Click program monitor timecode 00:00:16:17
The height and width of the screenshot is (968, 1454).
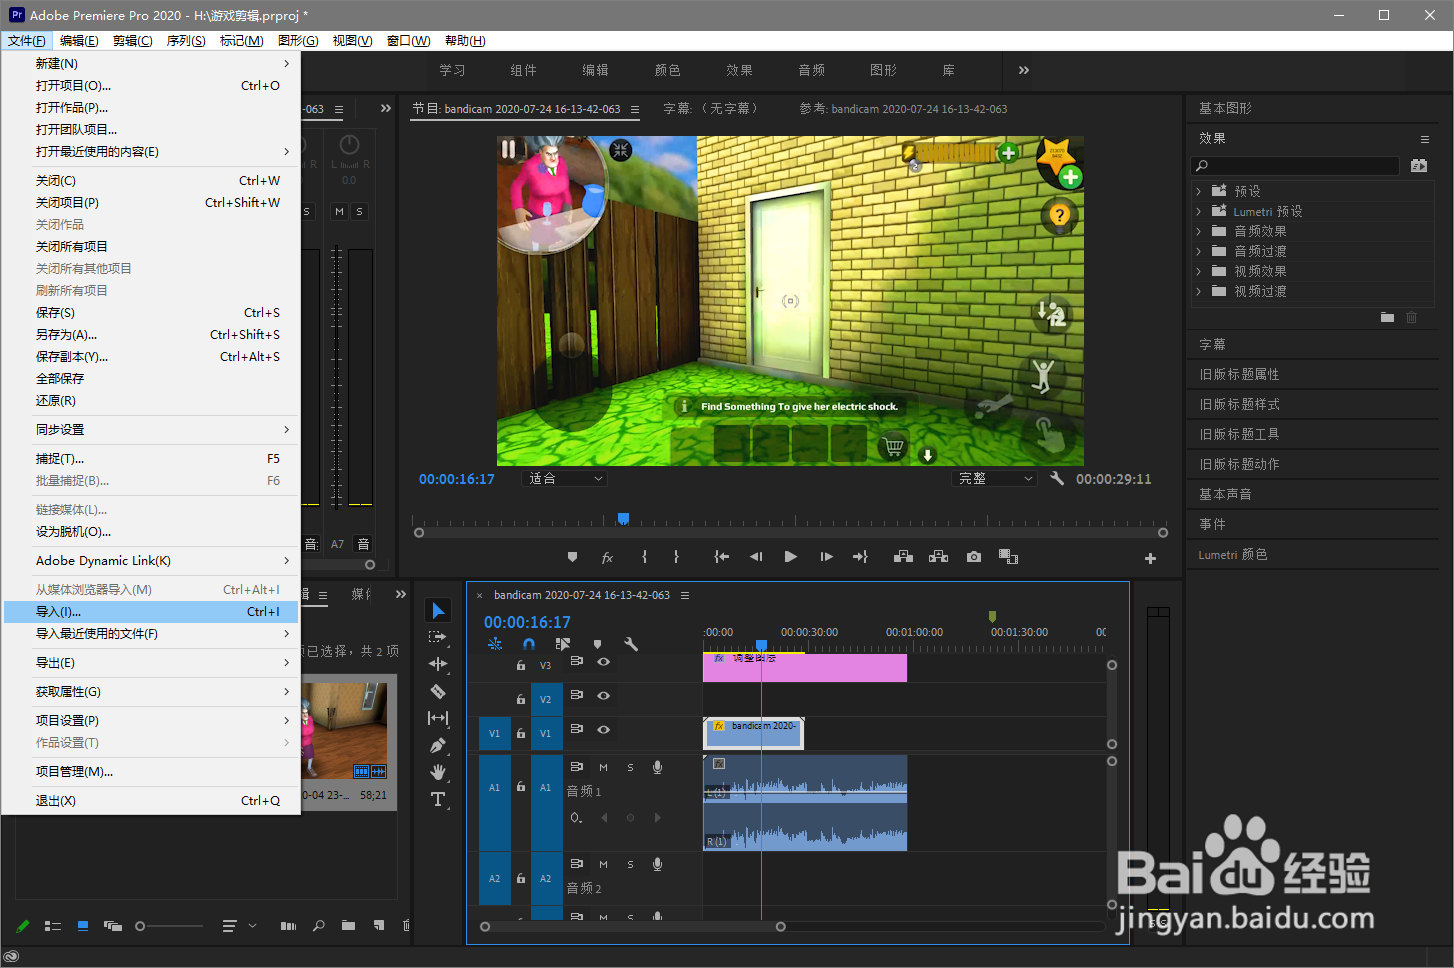(456, 479)
